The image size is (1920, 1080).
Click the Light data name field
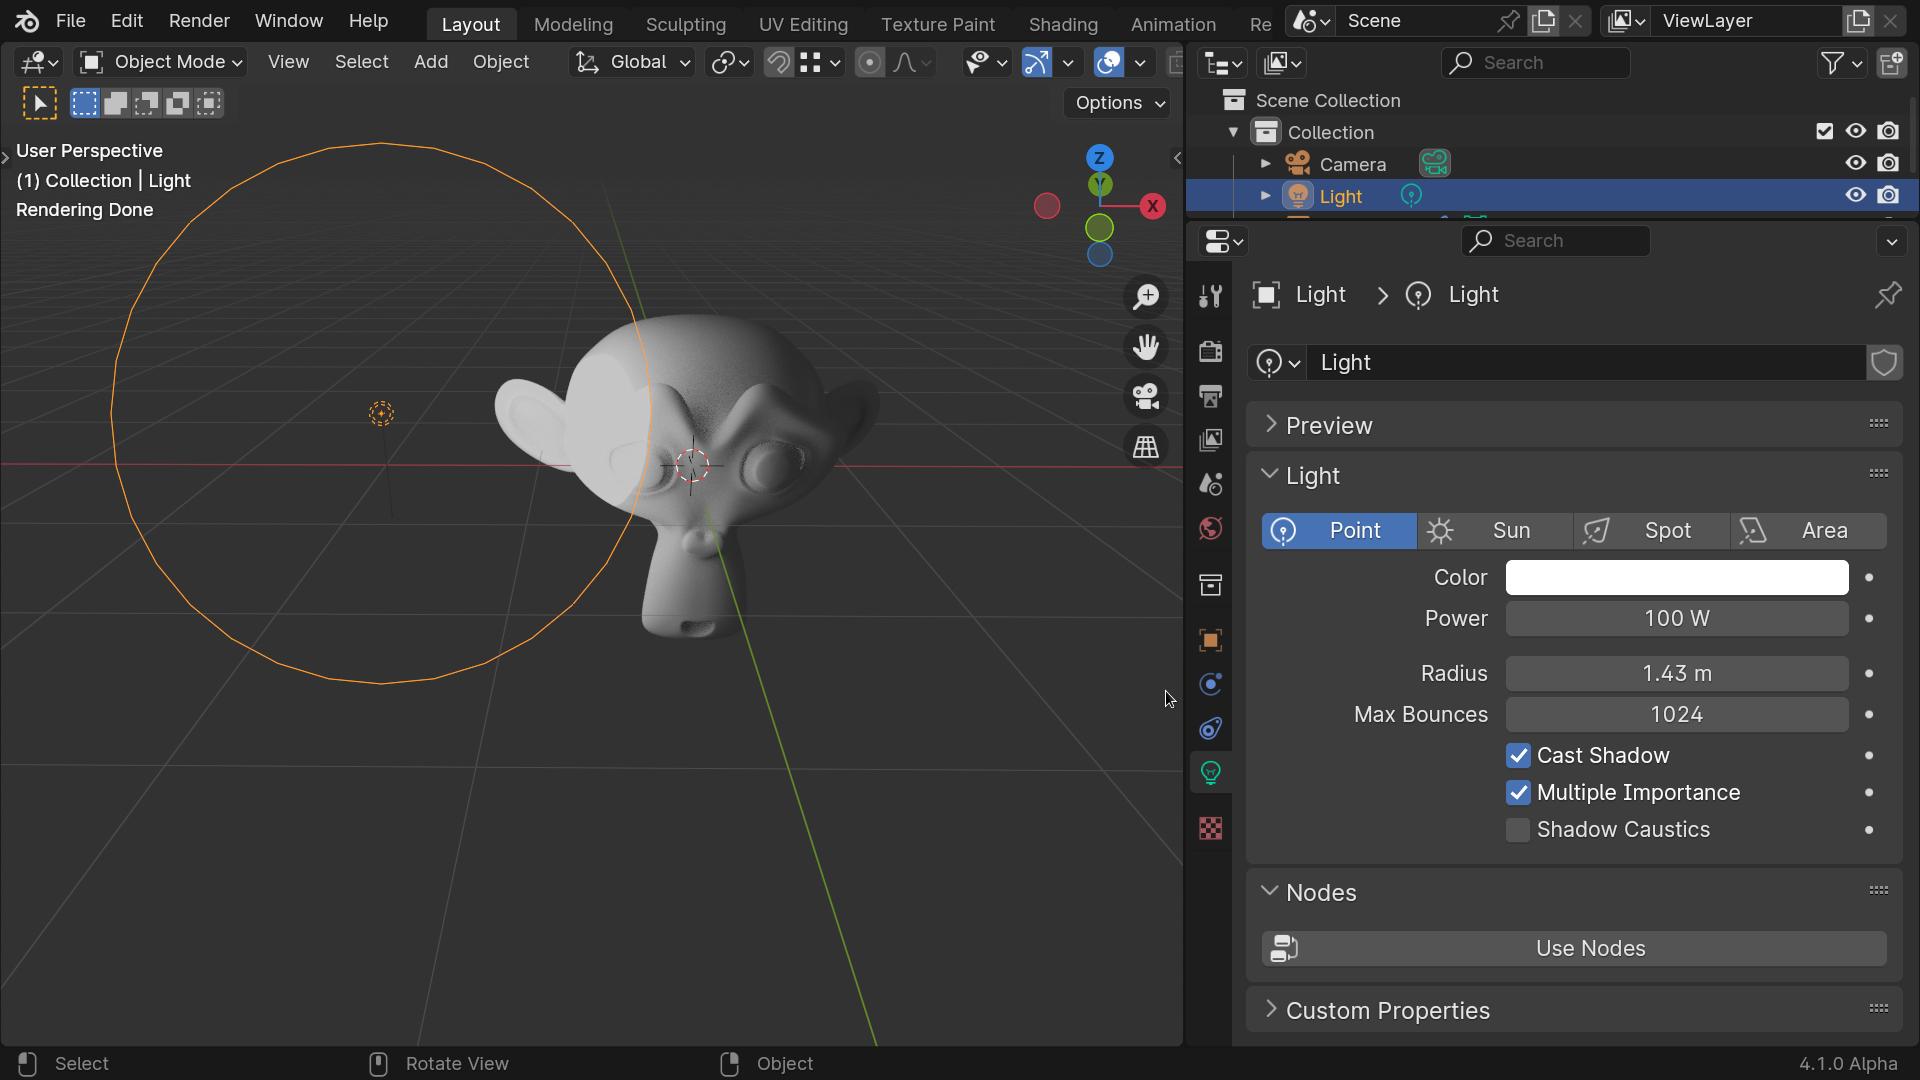click(1586, 363)
